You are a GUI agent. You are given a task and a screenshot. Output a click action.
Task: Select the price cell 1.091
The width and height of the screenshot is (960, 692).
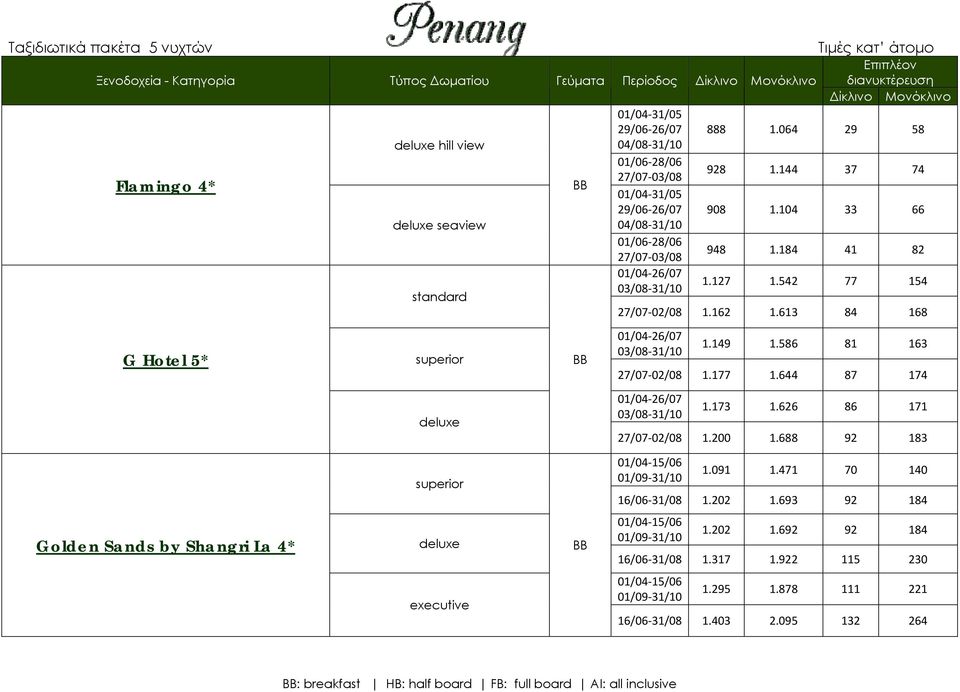(716, 470)
